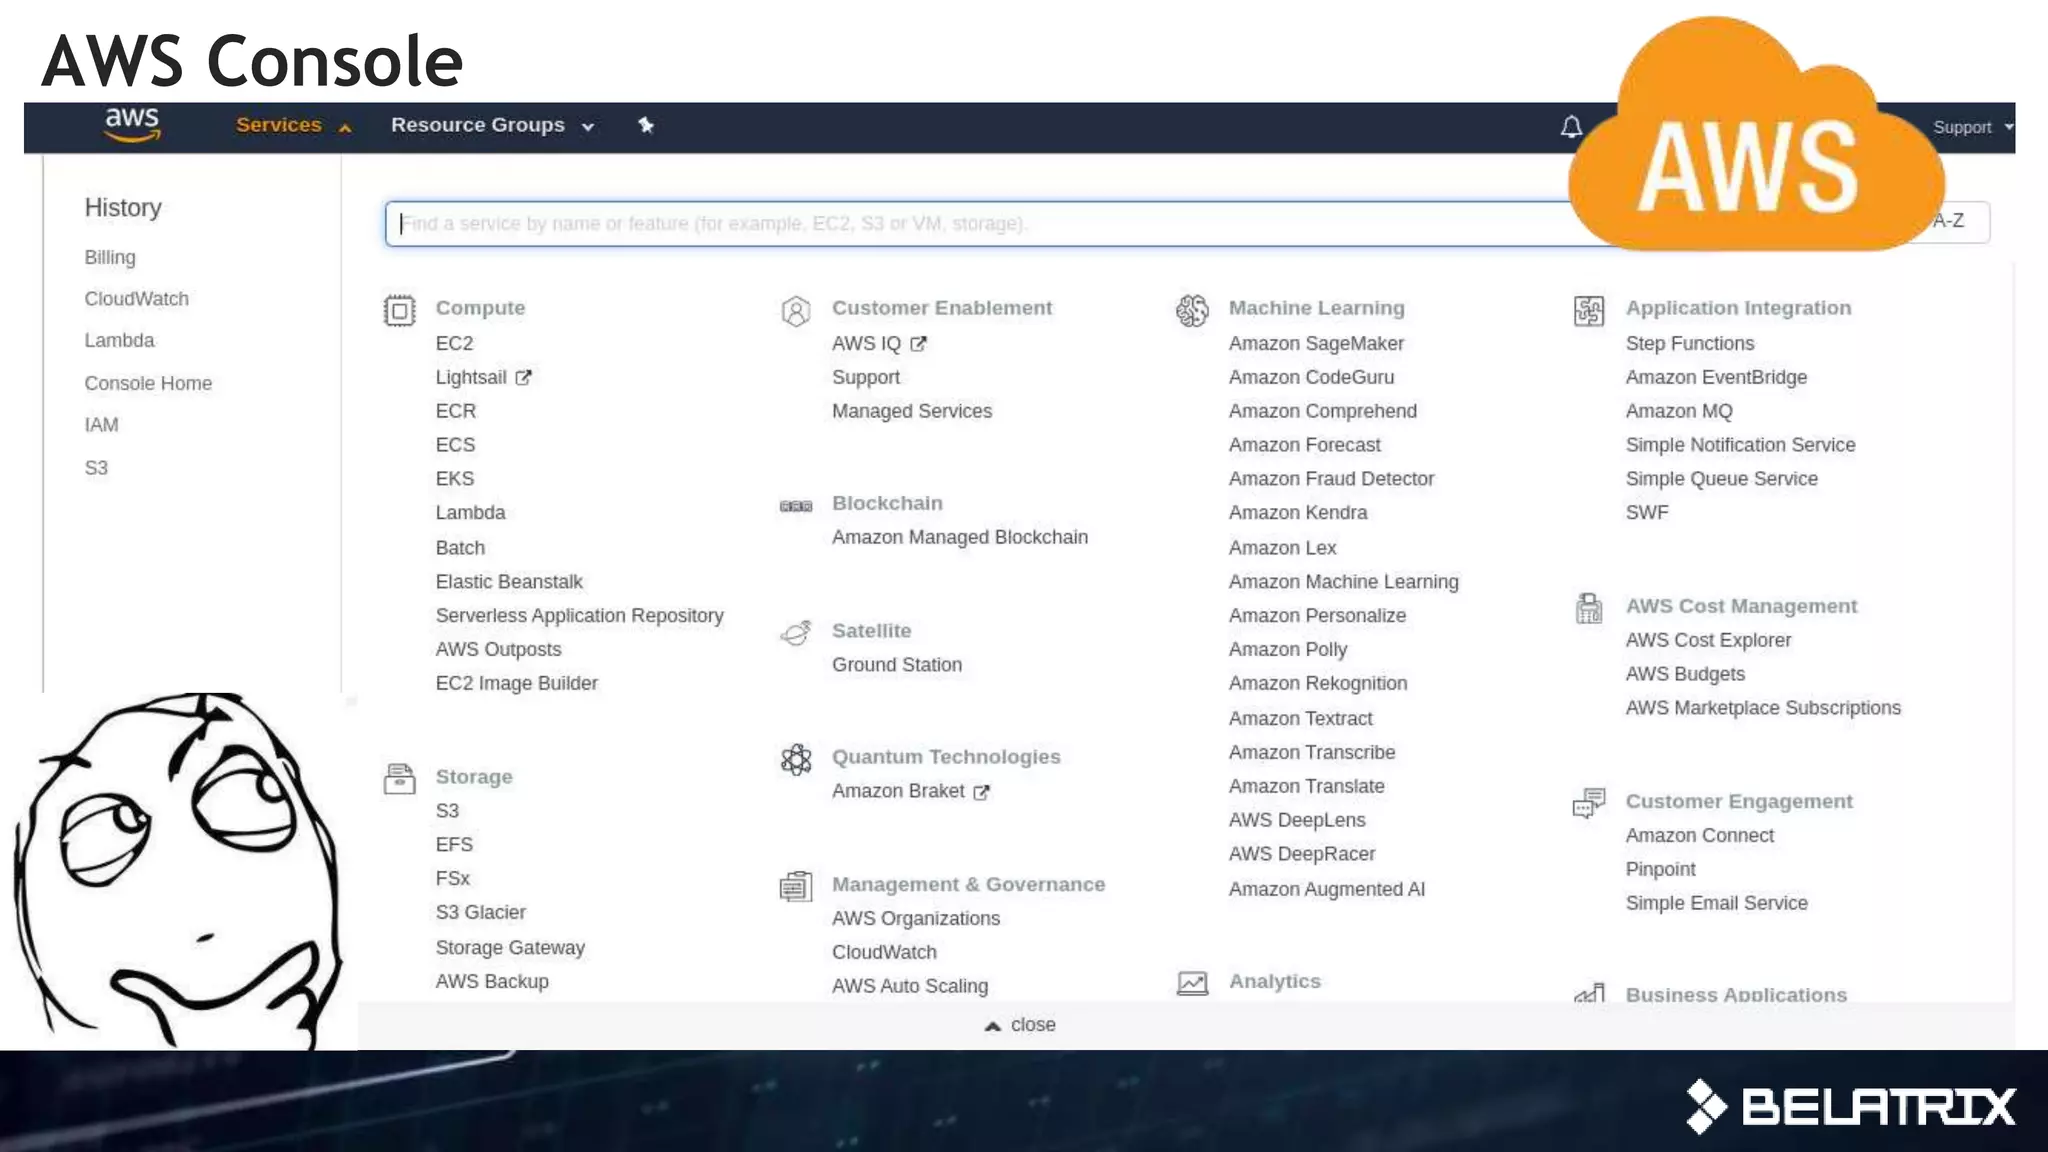The width and height of the screenshot is (2048, 1152).
Task: Open Elastic Beanstalk
Action: pyautogui.click(x=508, y=581)
